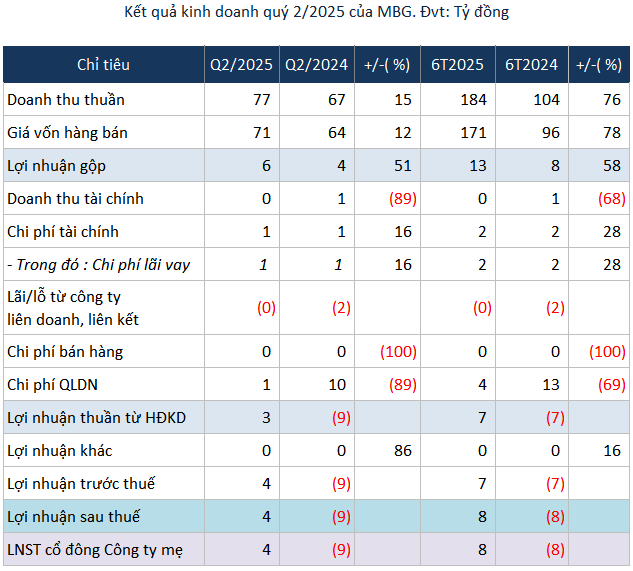The image size is (633, 571).
Task: Click the table title mentioning MBG
Action: [316, 12]
